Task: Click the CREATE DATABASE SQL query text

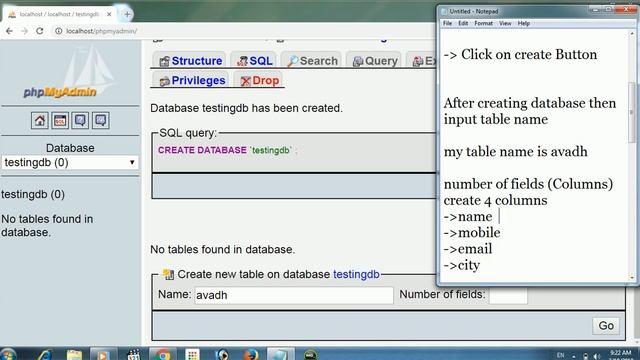Action: click(x=227, y=150)
